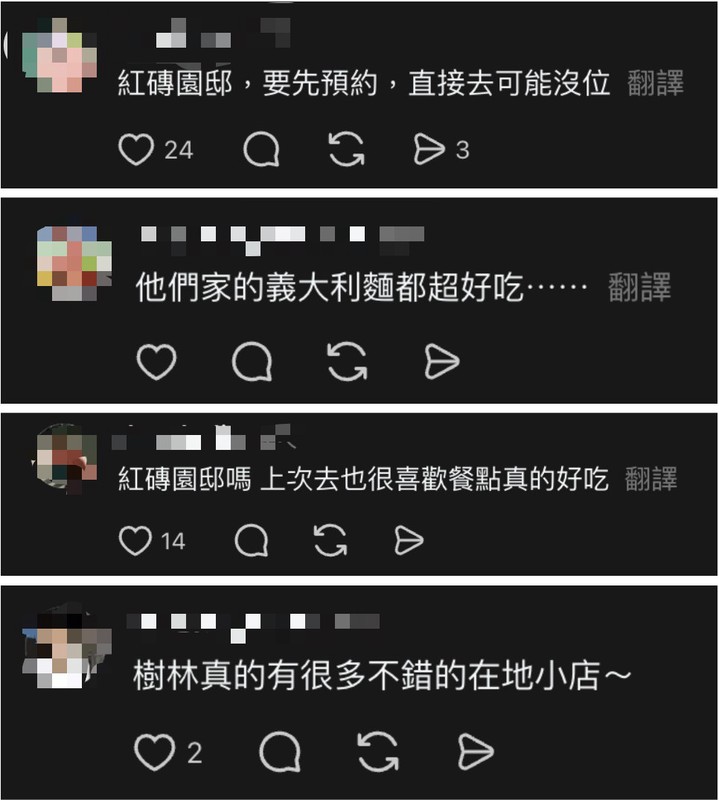Reply to the 餐點真的好吃 comment
Image resolution: width=719 pixels, height=800 pixels.
coord(251,540)
